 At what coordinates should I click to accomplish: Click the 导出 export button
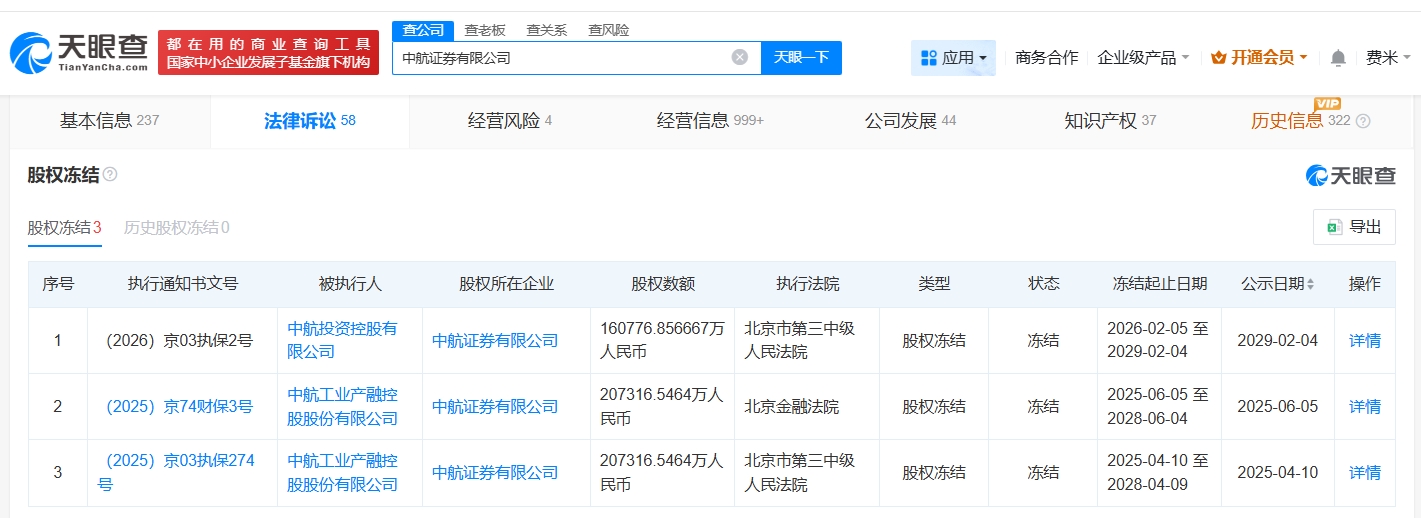pyautogui.click(x=1353, y=227)
